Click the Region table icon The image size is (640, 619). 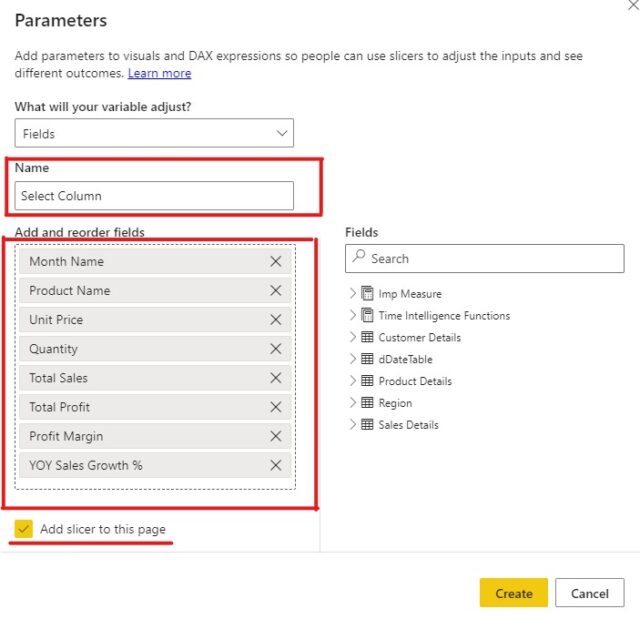[x=367, y=402]
